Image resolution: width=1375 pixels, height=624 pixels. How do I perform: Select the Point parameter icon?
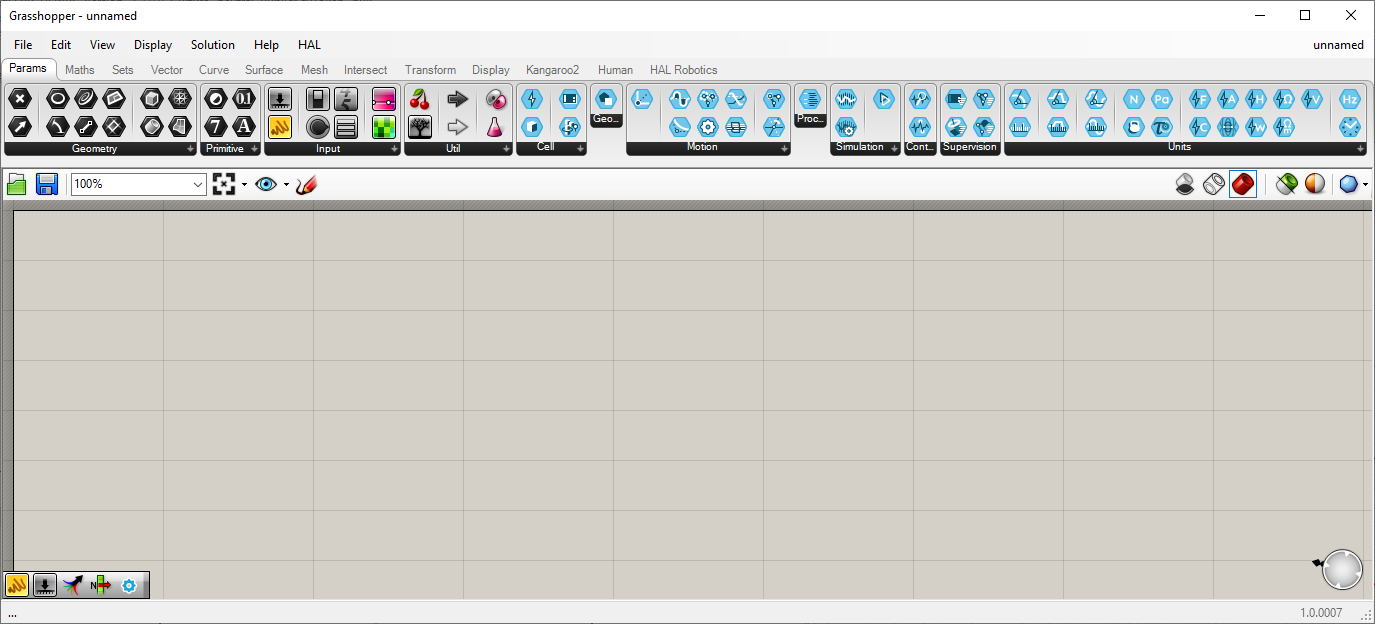[x=20, y=98]
